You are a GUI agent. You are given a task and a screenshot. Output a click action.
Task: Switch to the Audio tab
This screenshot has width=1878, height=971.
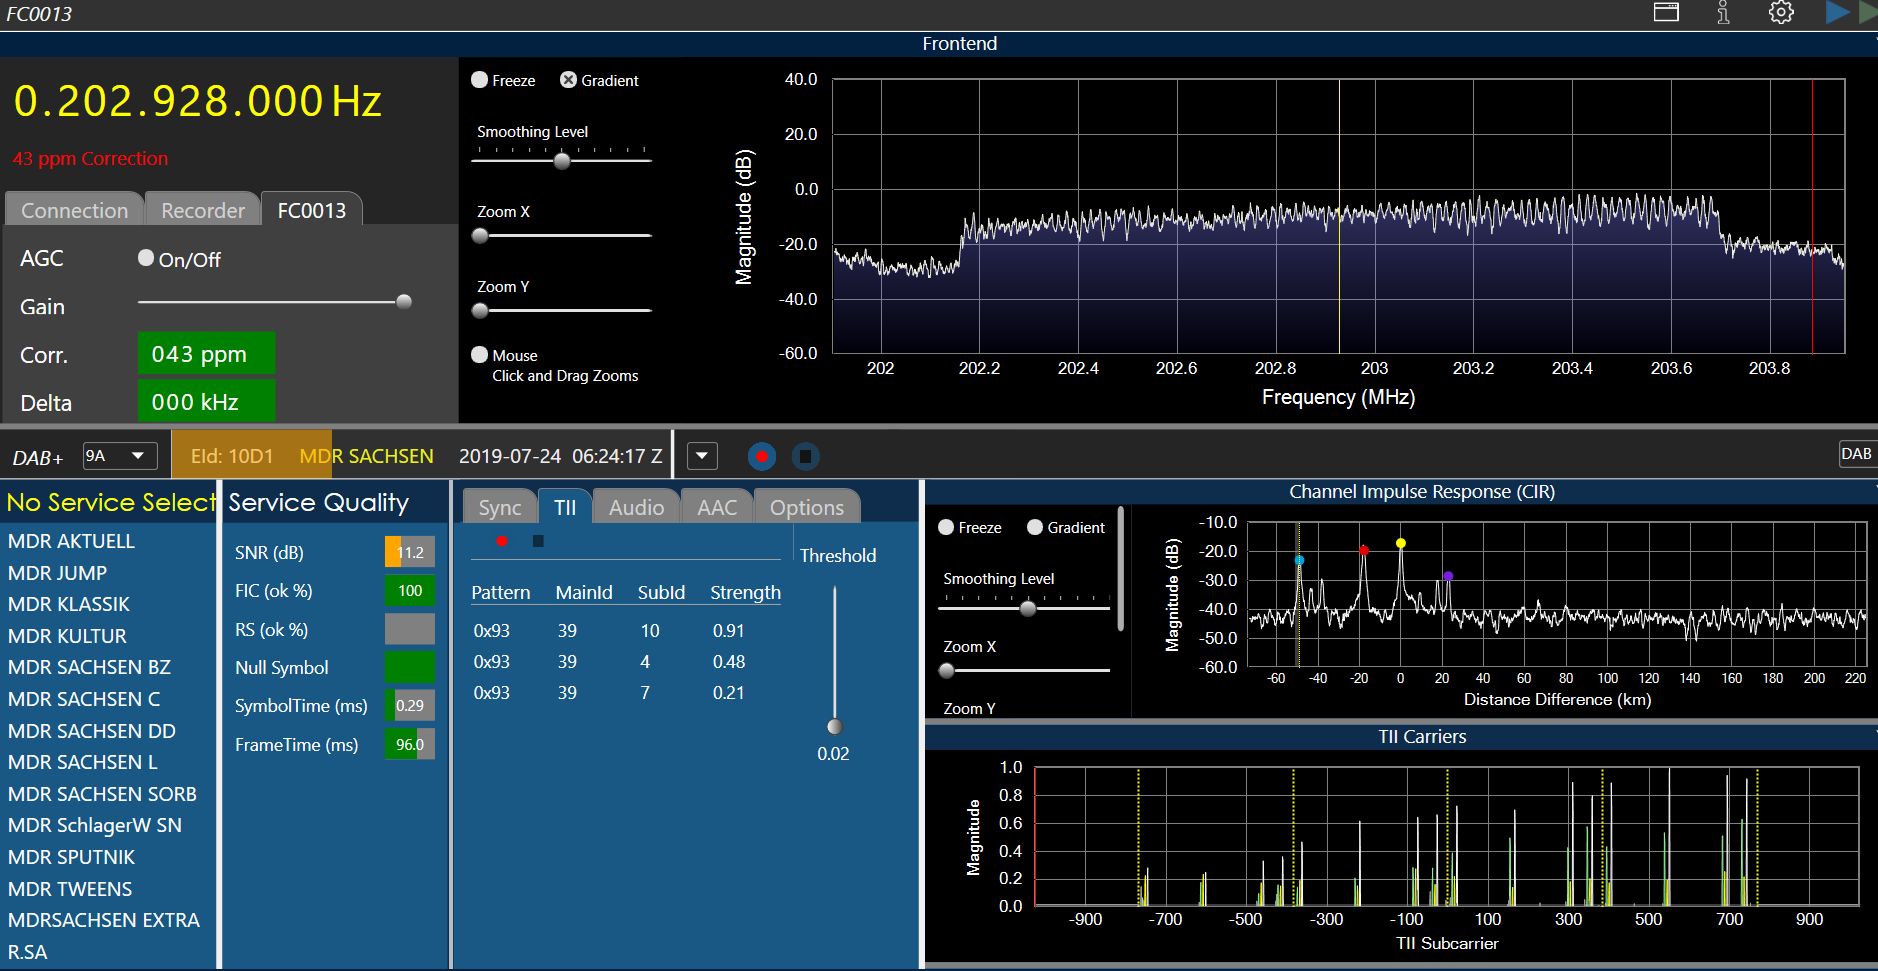coord(636,507)
